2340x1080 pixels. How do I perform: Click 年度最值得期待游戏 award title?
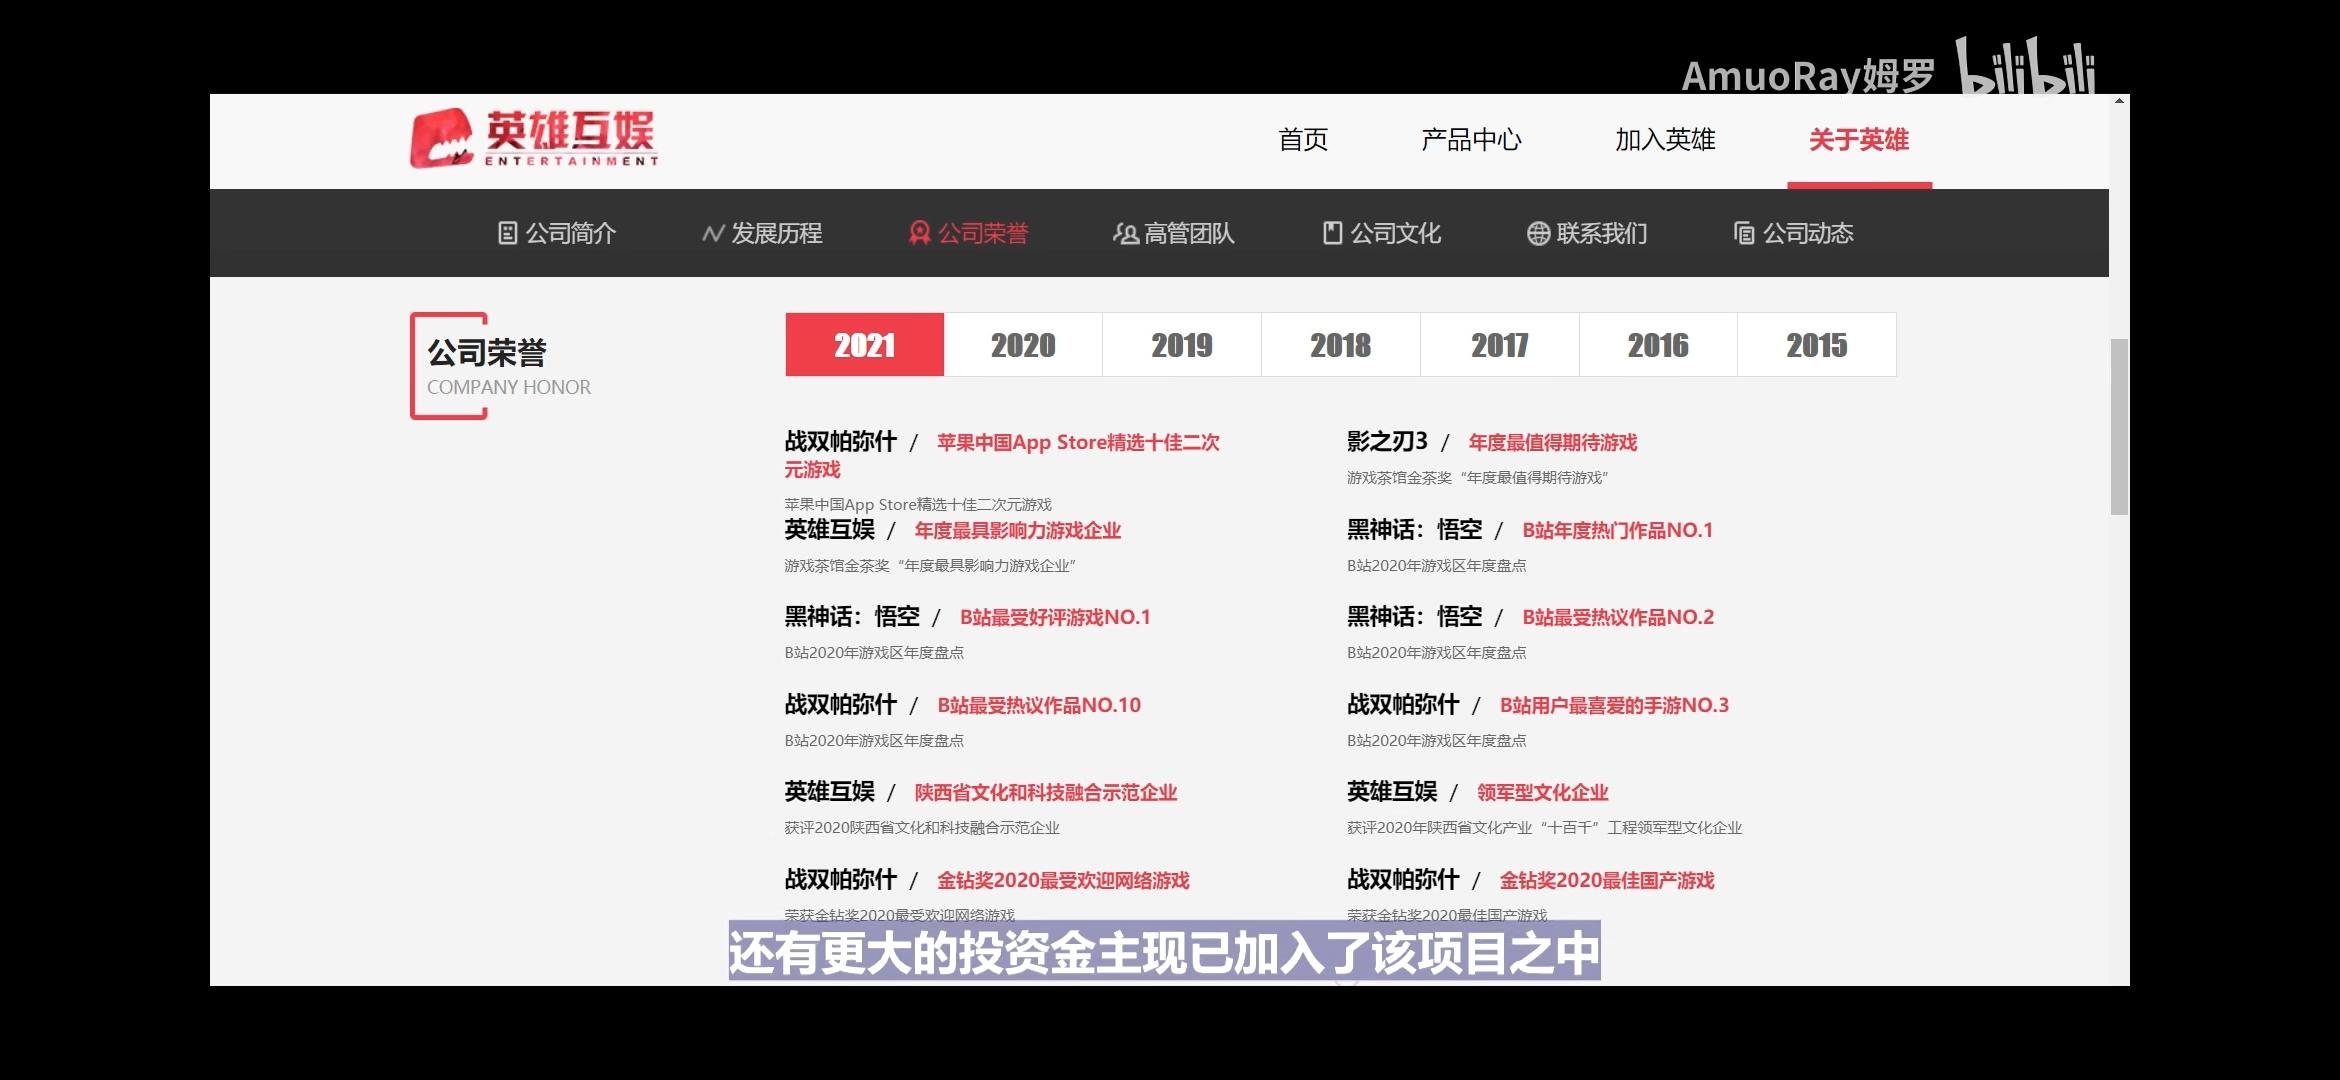pyautogui.click(x=1552, y=442)
